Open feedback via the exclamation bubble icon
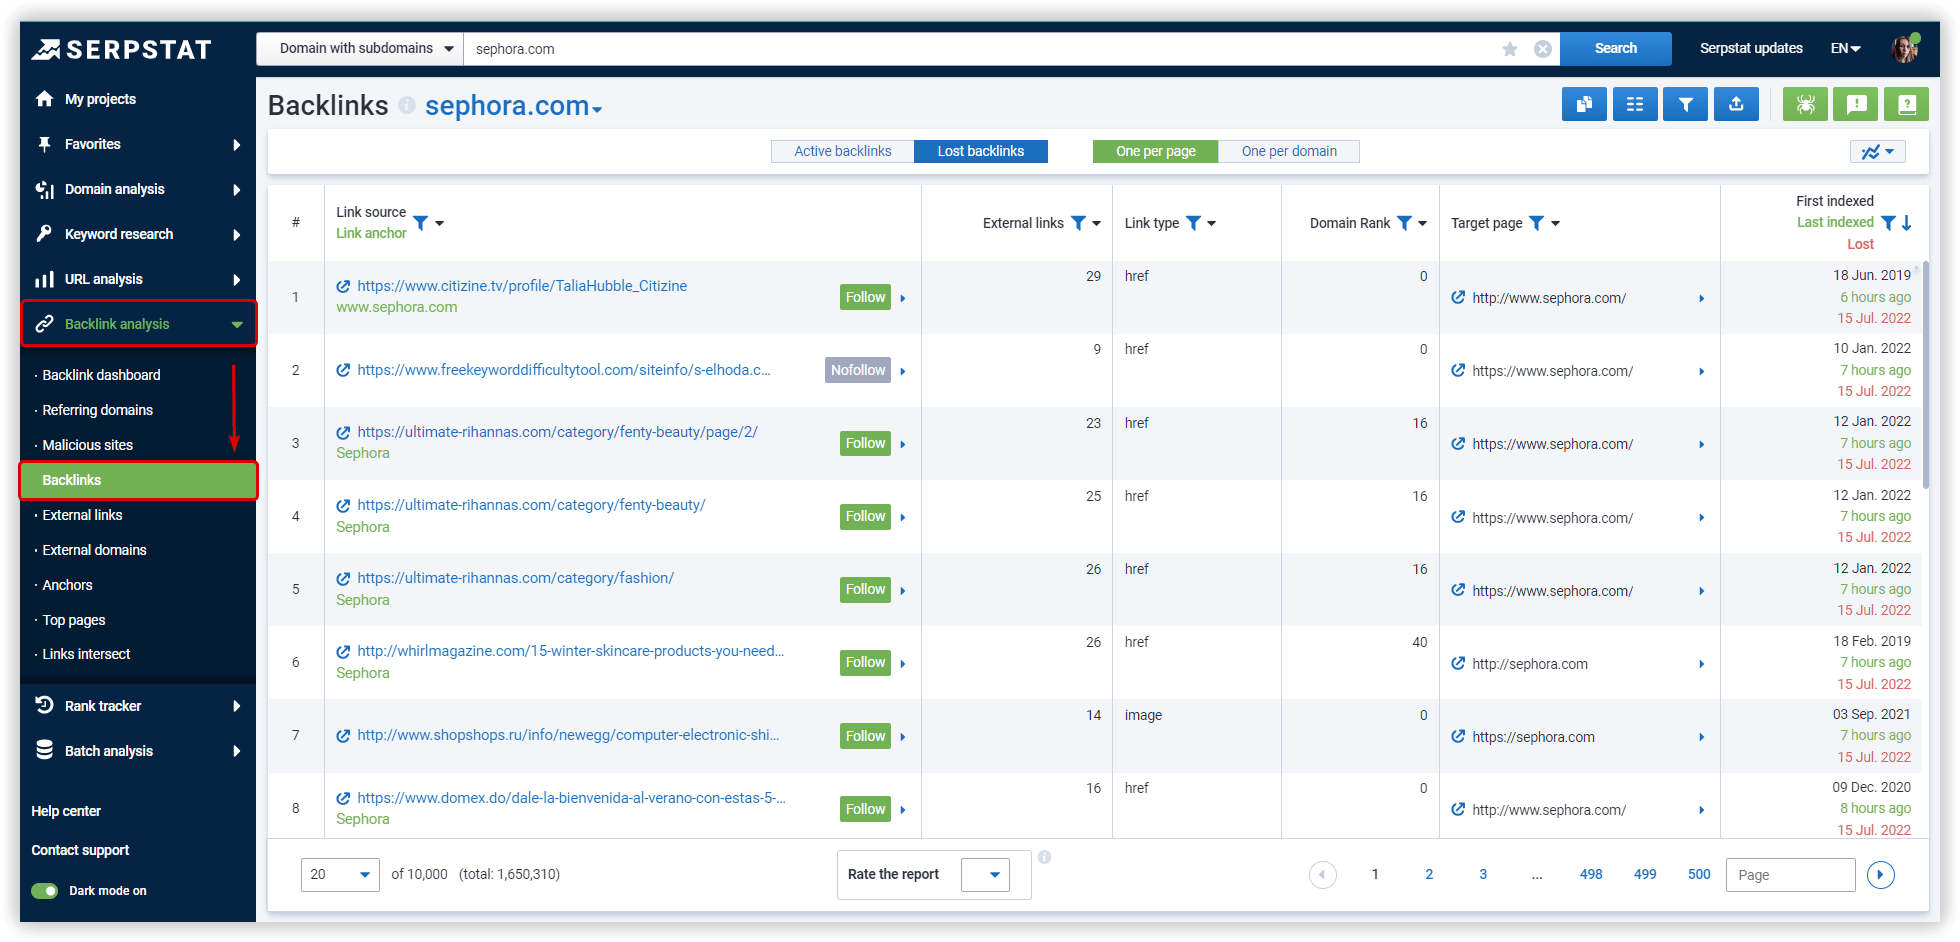1960x942 pixels. (1856, 104)
